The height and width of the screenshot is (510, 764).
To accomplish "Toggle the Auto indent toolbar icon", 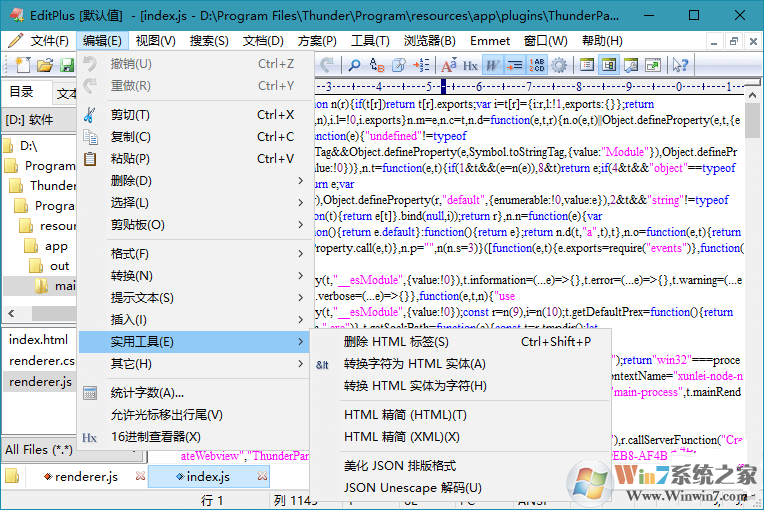I will pos(515,64).
